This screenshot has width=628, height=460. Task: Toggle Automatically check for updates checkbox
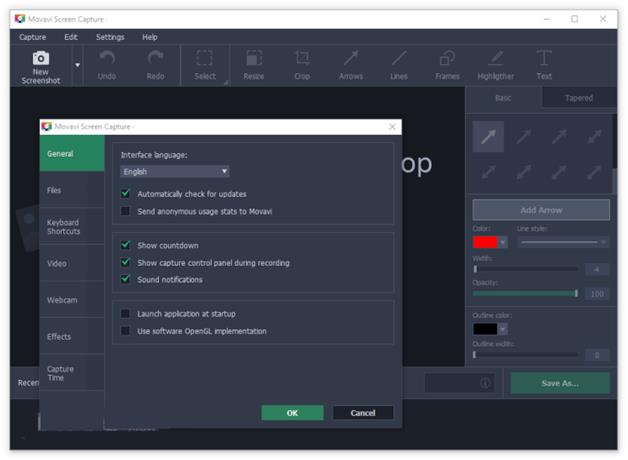125,194
